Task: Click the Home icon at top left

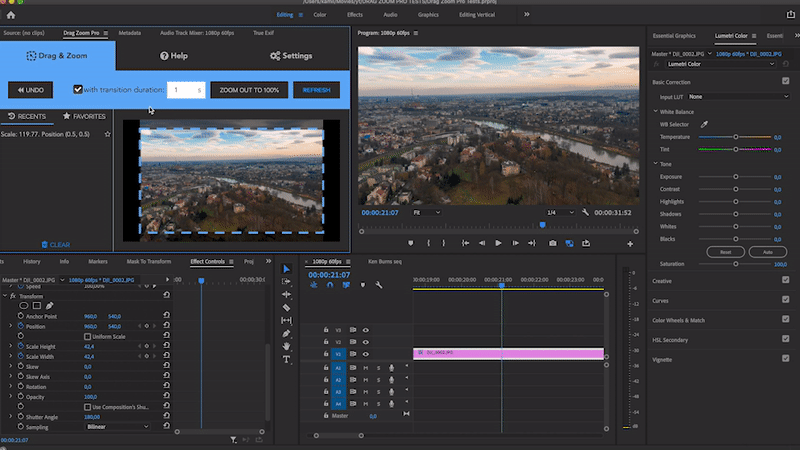Action: coord(11,16)
